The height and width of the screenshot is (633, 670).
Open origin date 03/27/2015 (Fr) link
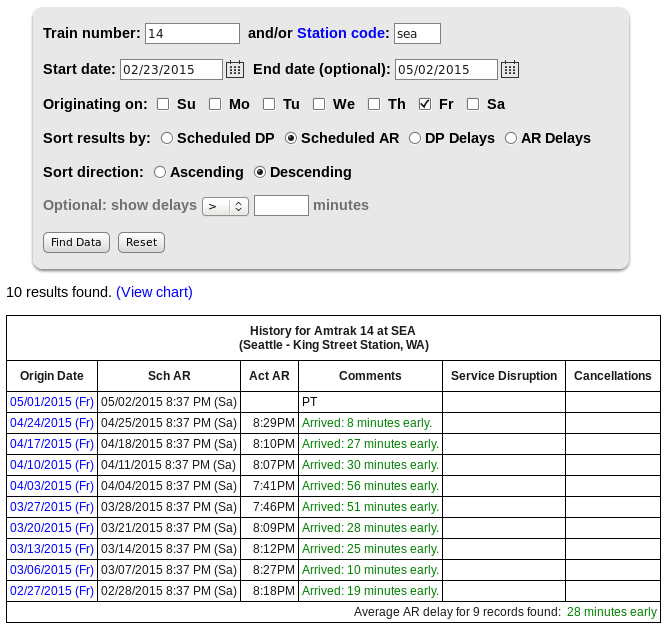point(52,506)
